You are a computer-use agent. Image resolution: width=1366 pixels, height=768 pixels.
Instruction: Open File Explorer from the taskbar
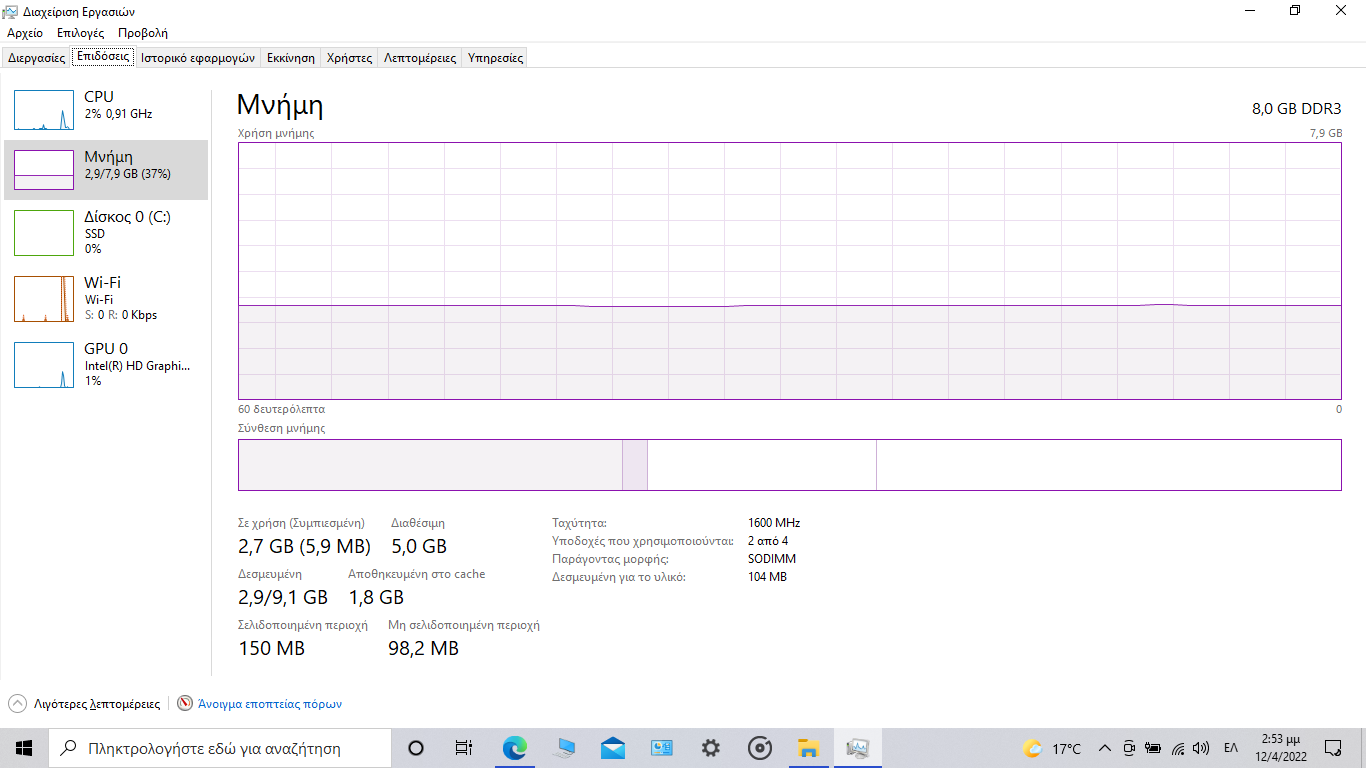pyautogui.click(x=808, y=748)
